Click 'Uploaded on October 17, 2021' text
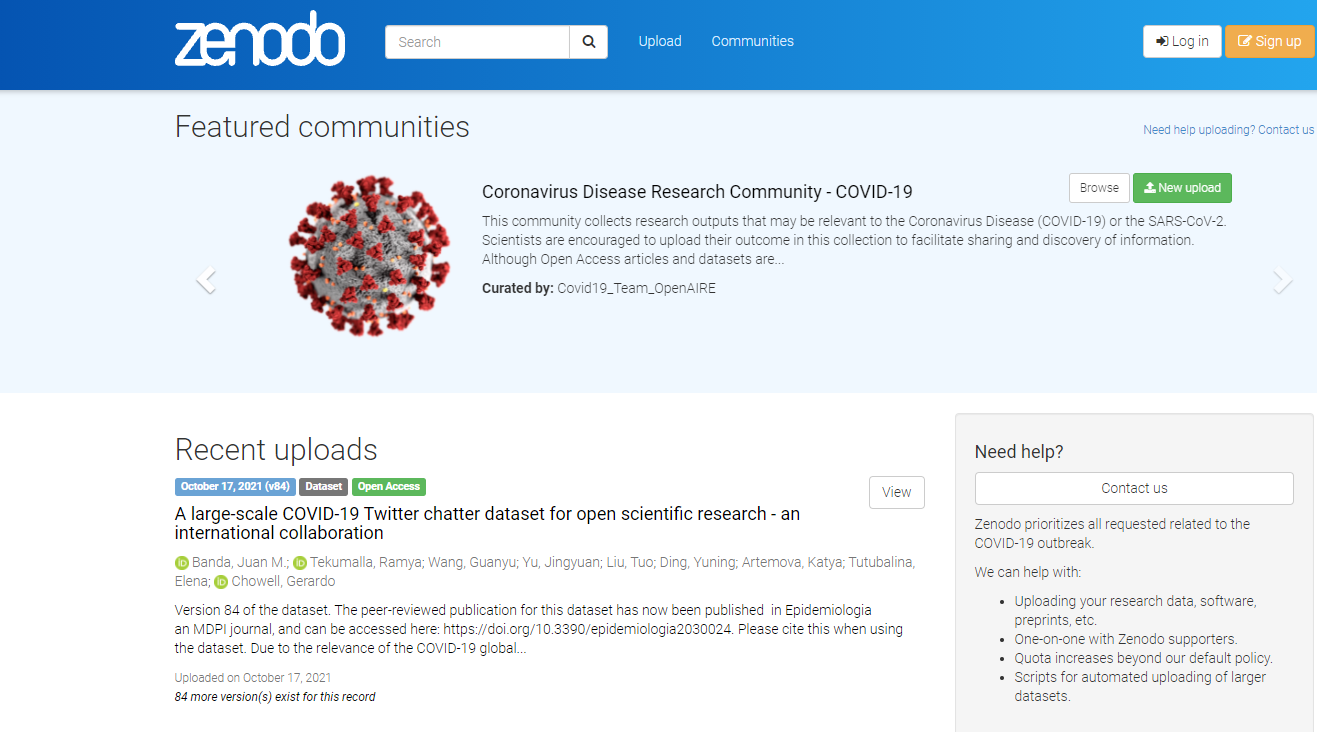The height and width of the screenshot is (732, 1317). pyautogui.click(x=253, y=678)
